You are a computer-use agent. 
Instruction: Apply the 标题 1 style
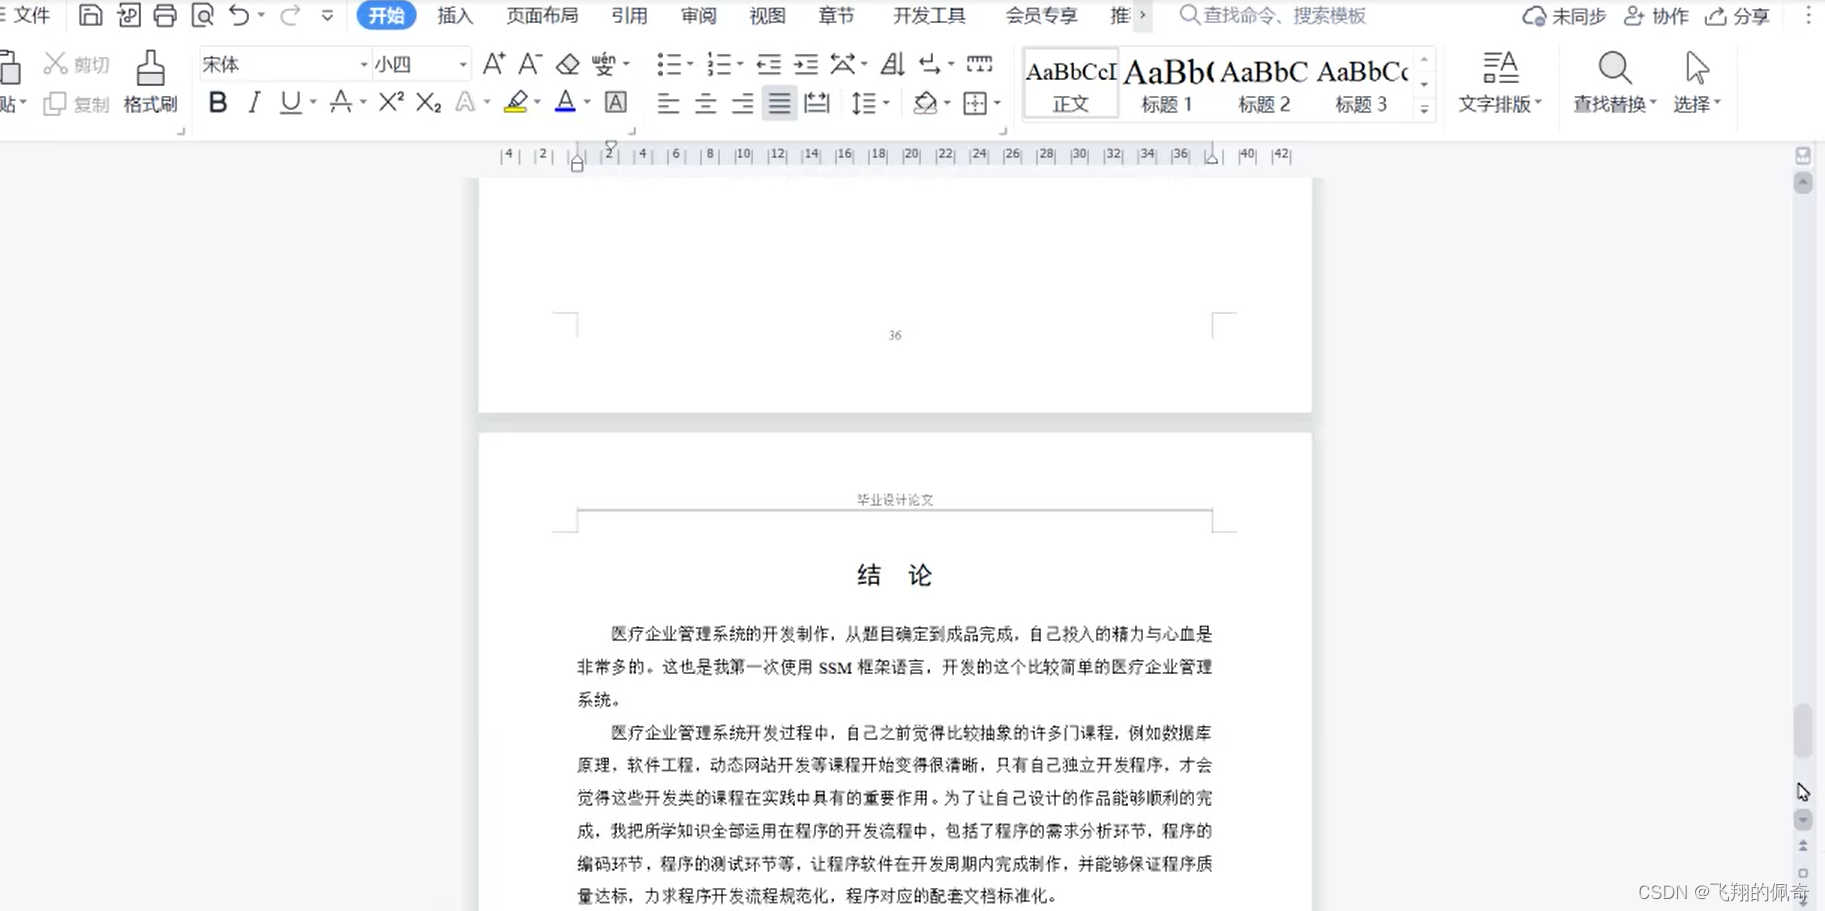point(1167,83)
